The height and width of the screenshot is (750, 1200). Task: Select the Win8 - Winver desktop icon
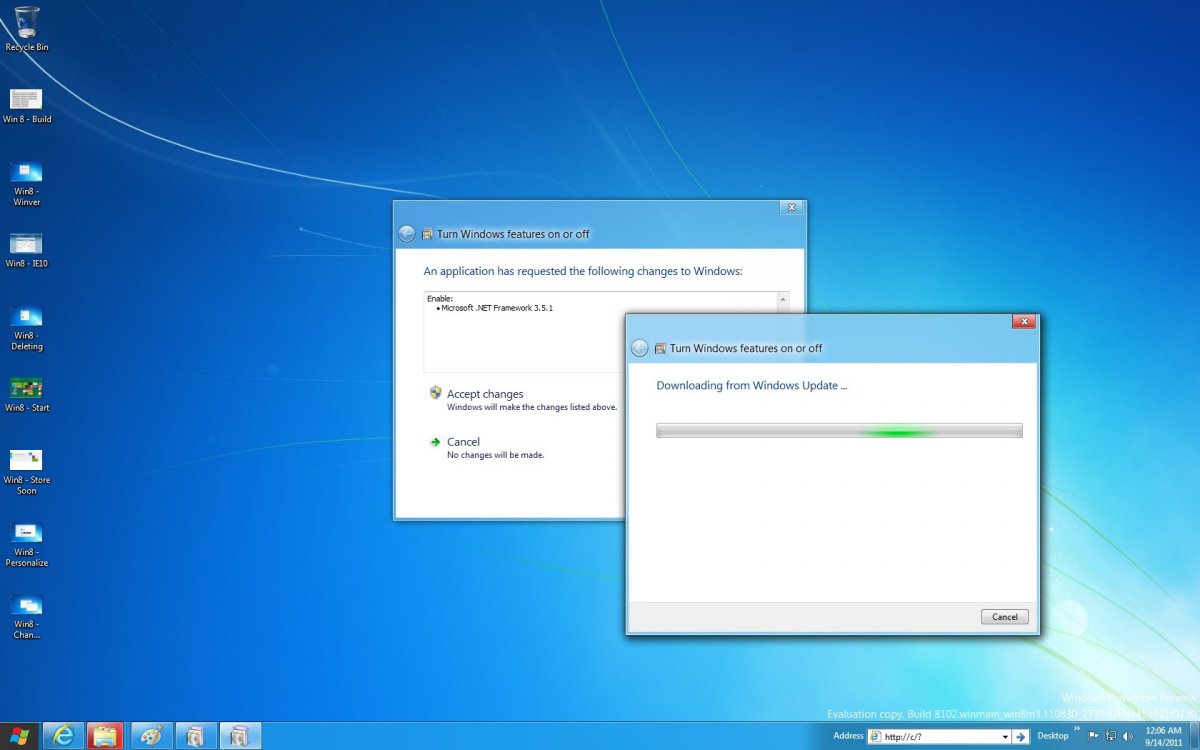[27, 183]
